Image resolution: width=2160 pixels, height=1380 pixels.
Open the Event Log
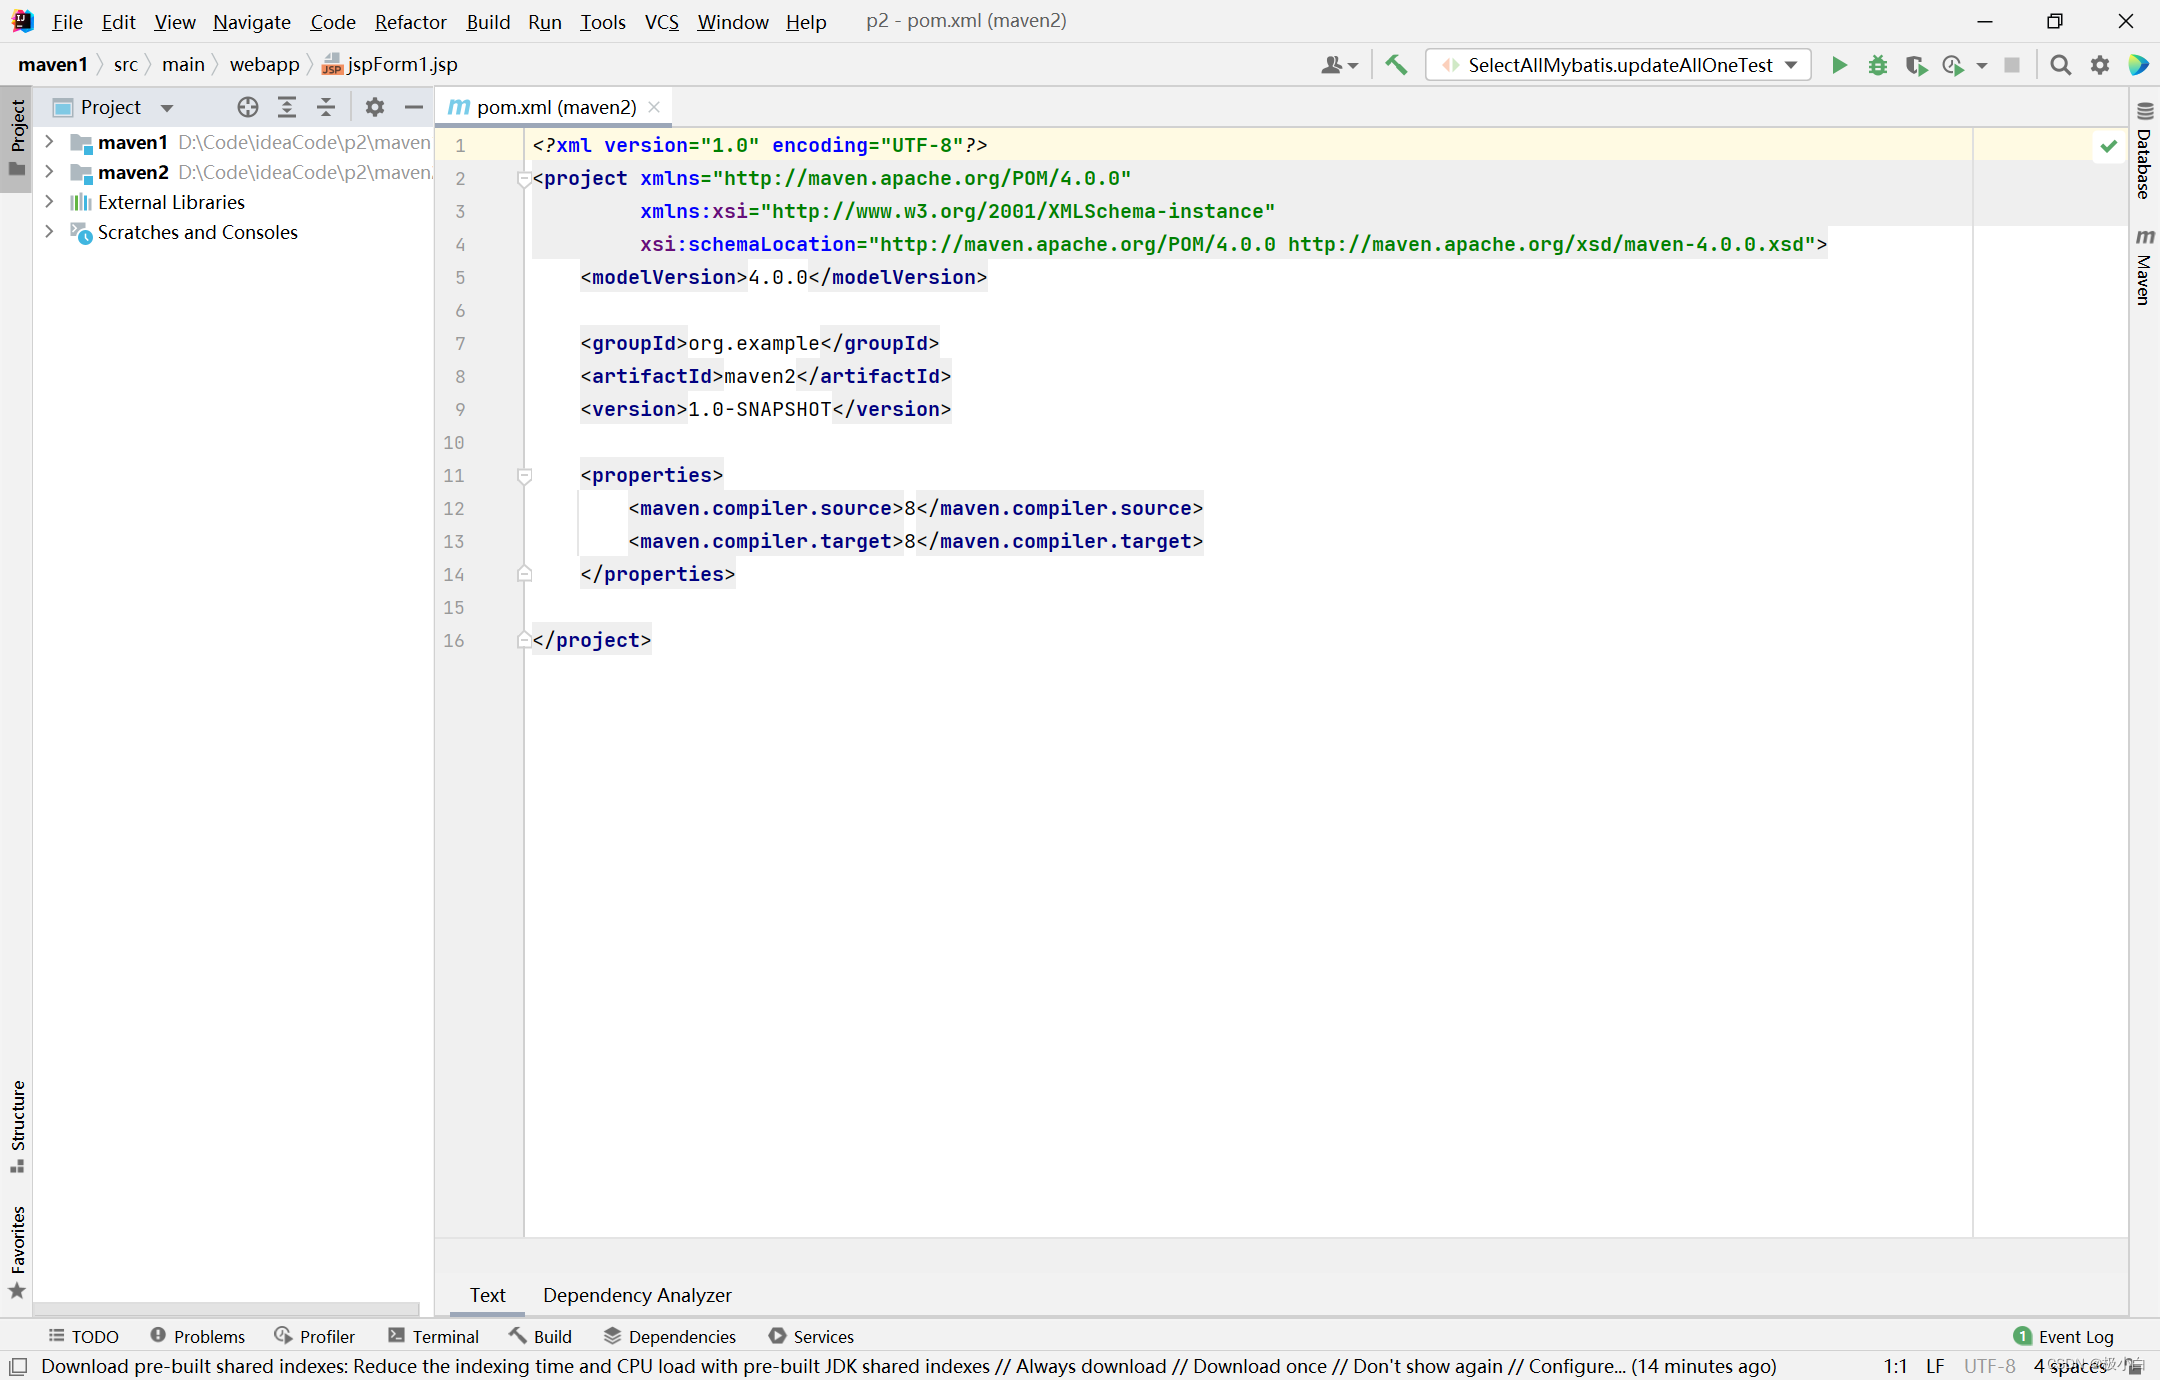pyautogui.click(x=2064, y=1336)
